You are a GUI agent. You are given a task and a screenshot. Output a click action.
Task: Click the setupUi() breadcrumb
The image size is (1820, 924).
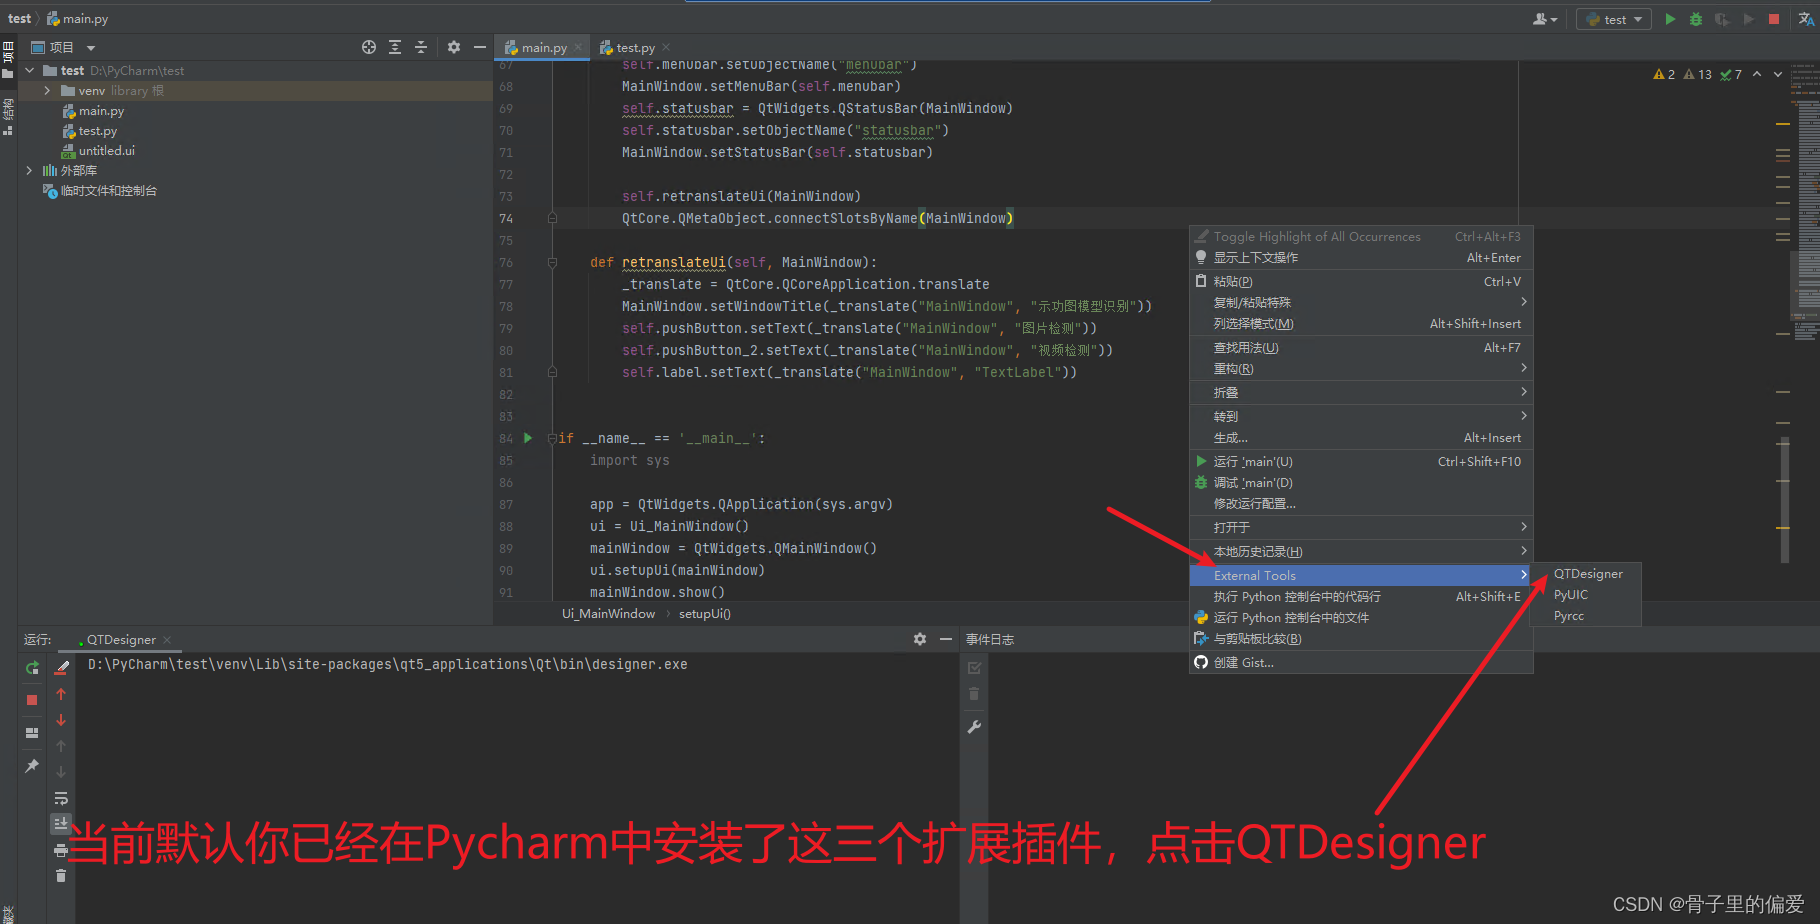(705, 614)
